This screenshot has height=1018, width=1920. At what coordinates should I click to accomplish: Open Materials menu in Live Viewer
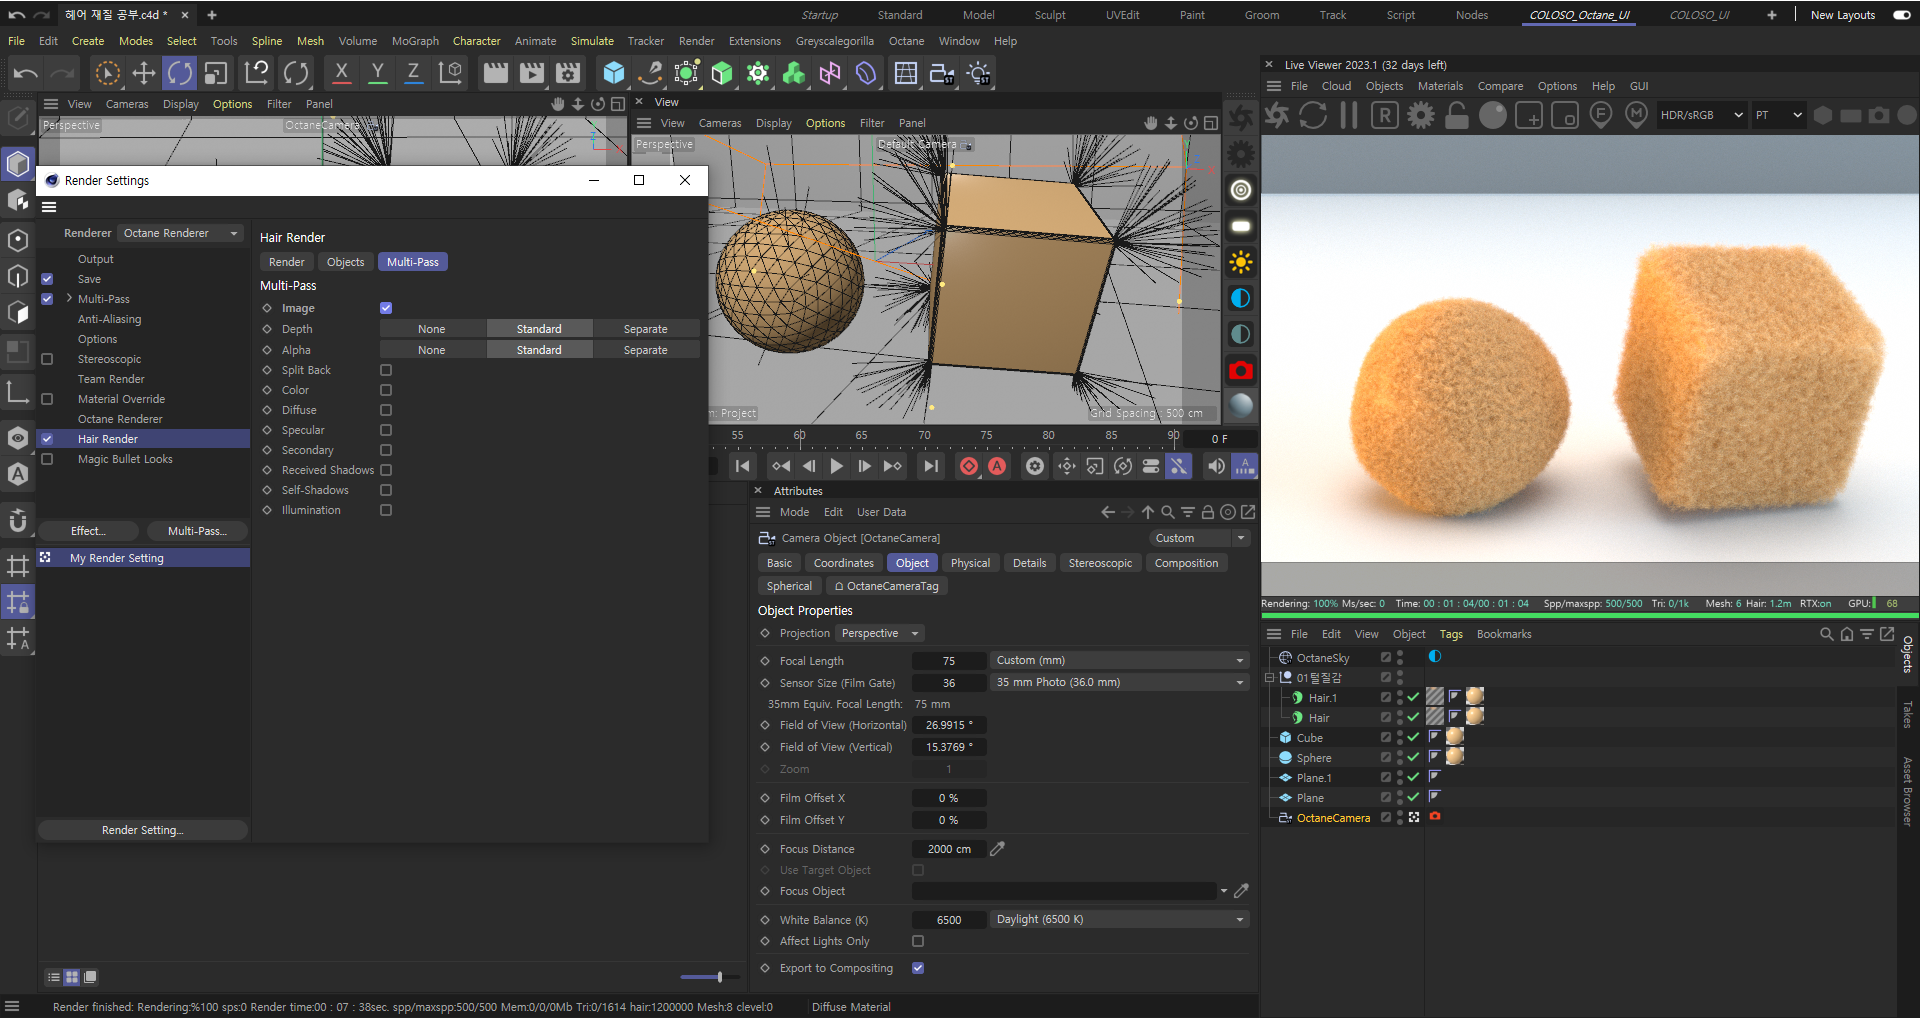[x=1440, y=86]
